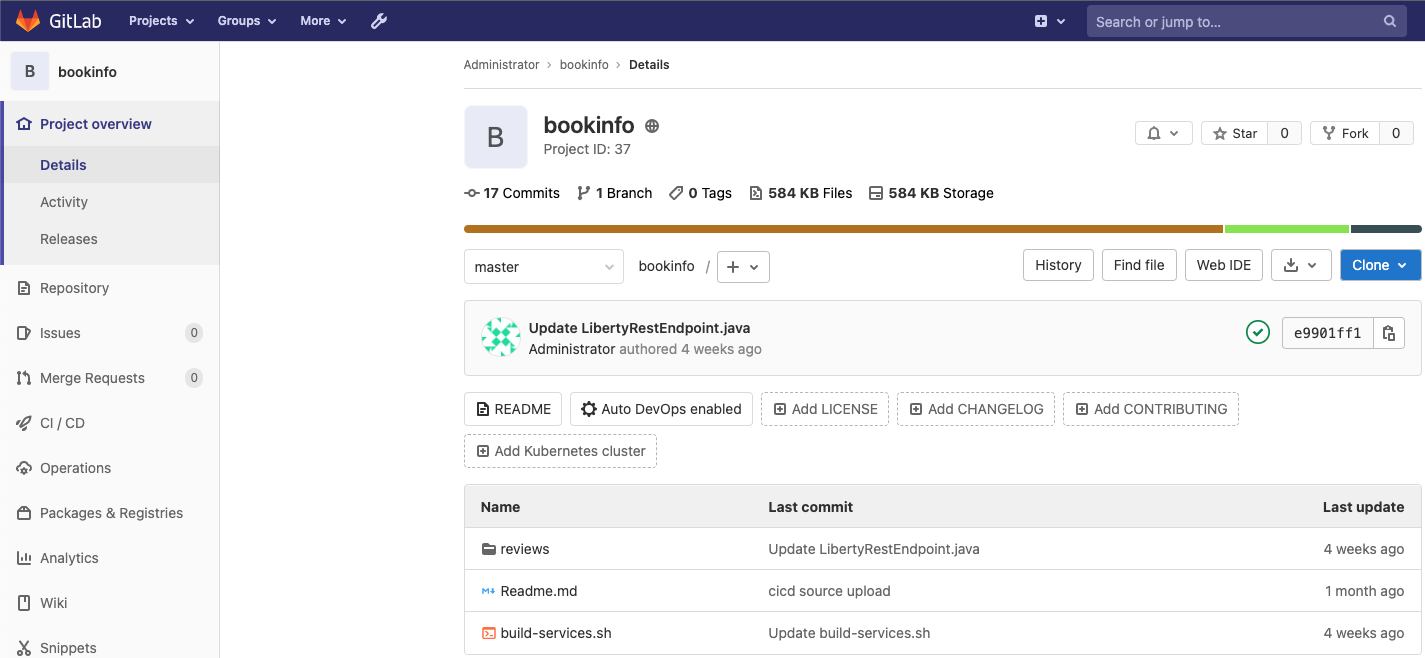Expand the download source code dropdown
The width and height of the screenshot is (1425, 658).
coord(1300,265)
